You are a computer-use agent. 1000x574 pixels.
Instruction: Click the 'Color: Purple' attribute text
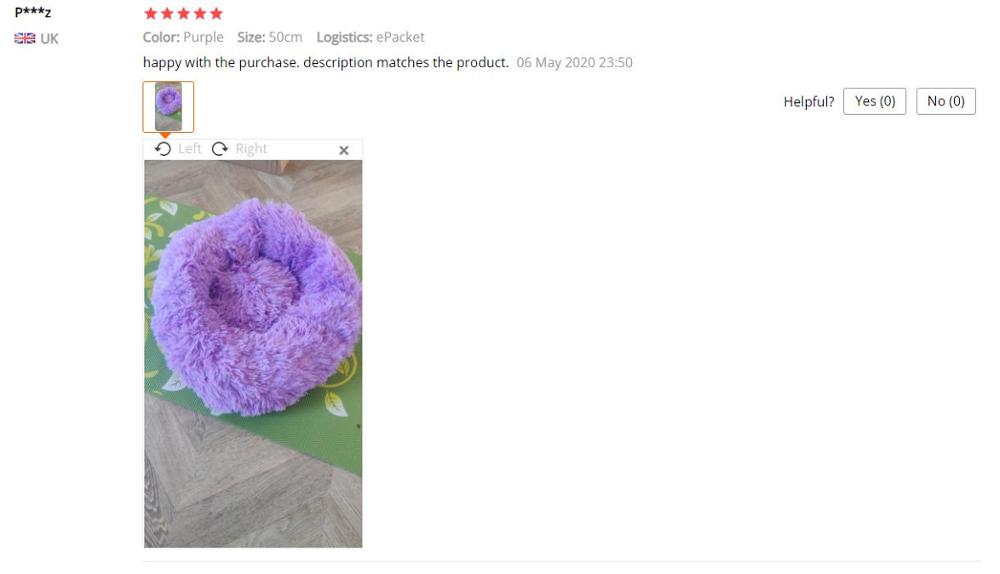coord(183,38)
